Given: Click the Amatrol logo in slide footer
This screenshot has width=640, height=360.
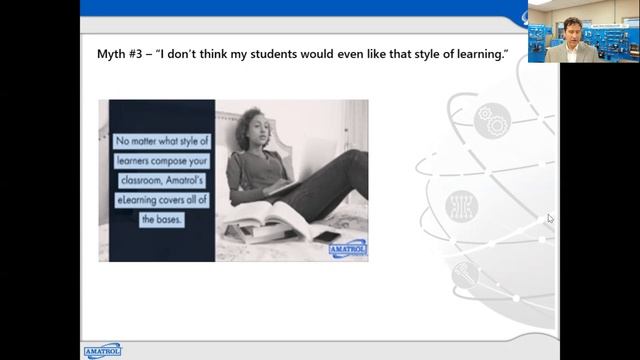Looking at the screenshot, I should pos(102,351).
